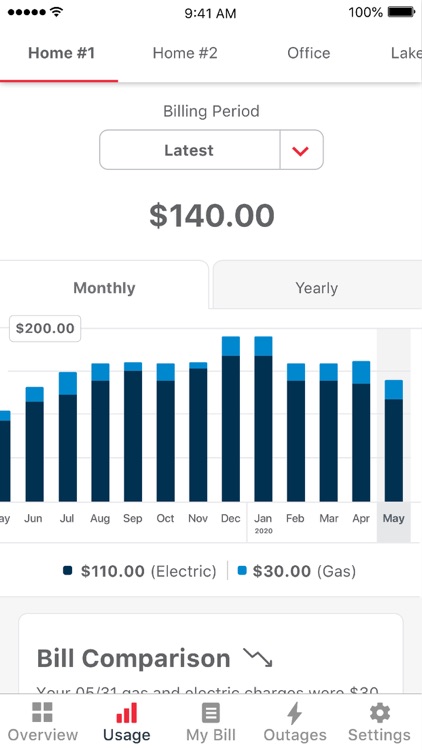Select the Home #1 tab
The height and width of the screenshot is (750, 422).
tap(61, 53)
